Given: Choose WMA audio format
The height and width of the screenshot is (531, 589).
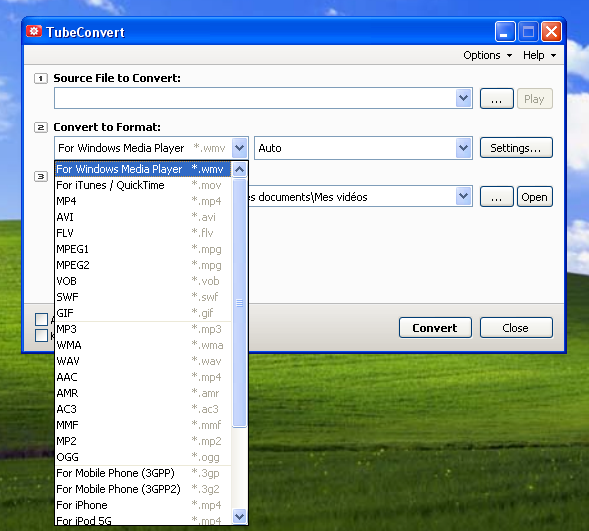Looking at the screenshot, I should (x=143, y=345).
